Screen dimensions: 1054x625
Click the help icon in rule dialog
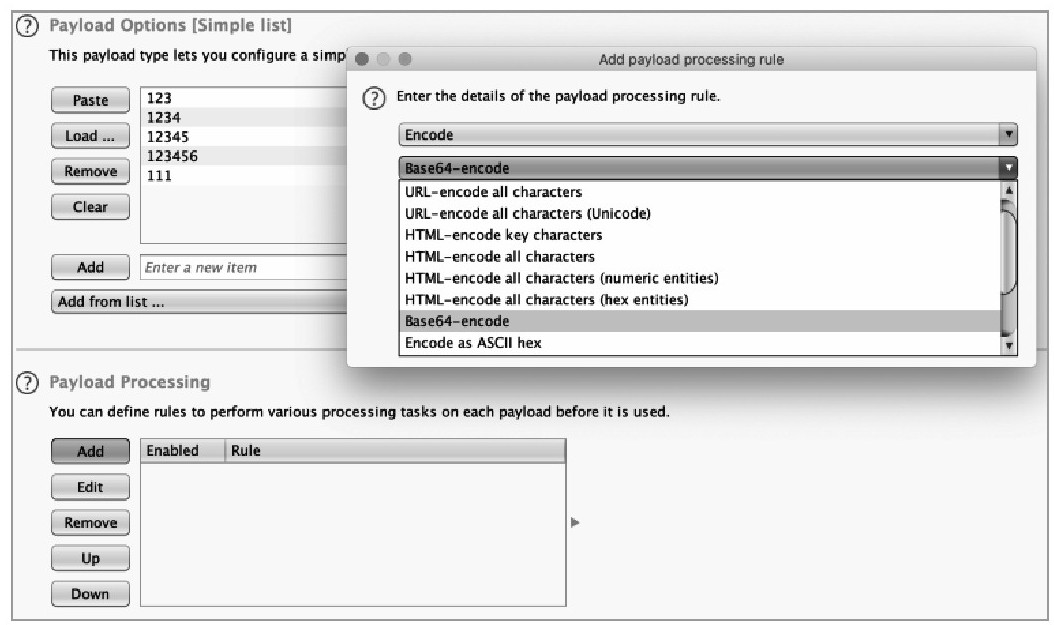(374, 98)
